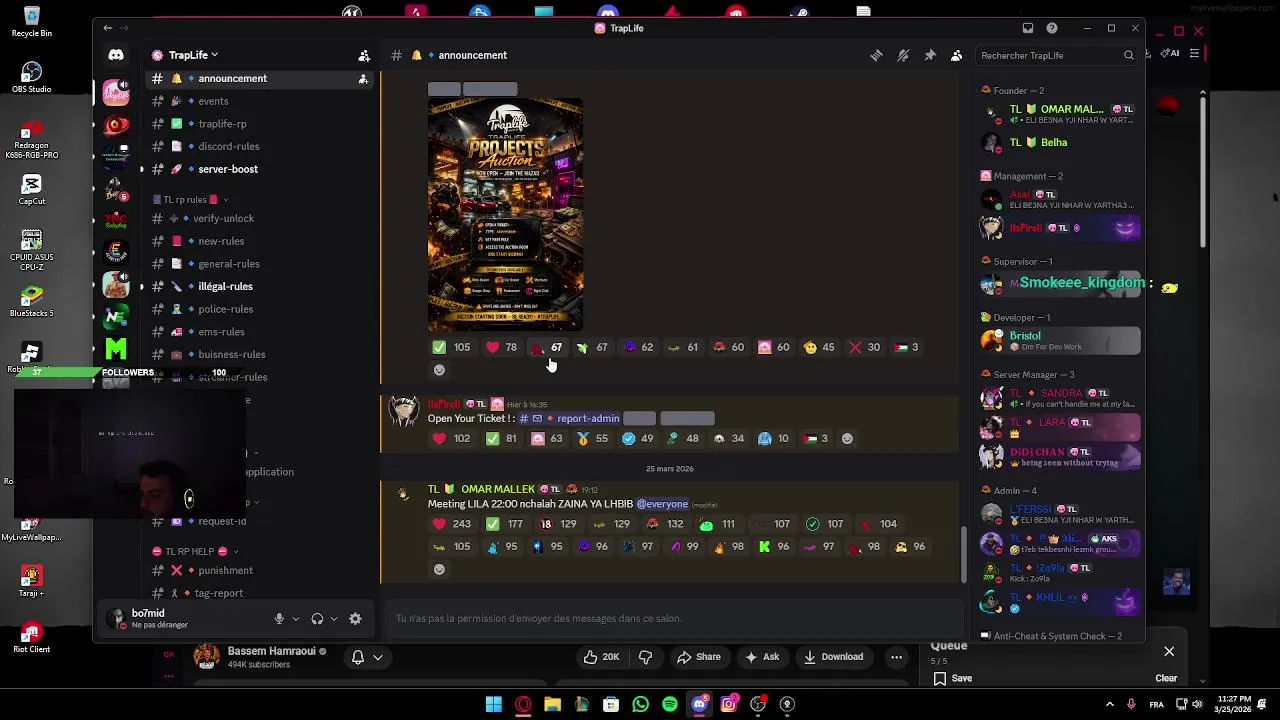Toggle green K reaction showing 96

tap(773, 547)
